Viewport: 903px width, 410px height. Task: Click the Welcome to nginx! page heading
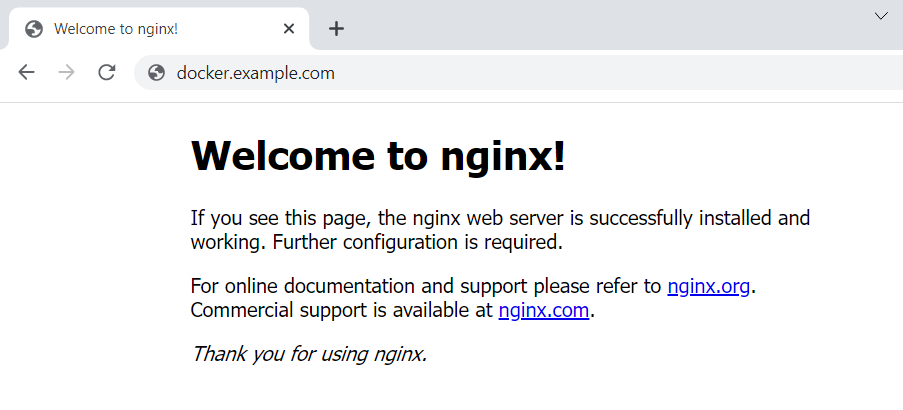tap(378, 155)
